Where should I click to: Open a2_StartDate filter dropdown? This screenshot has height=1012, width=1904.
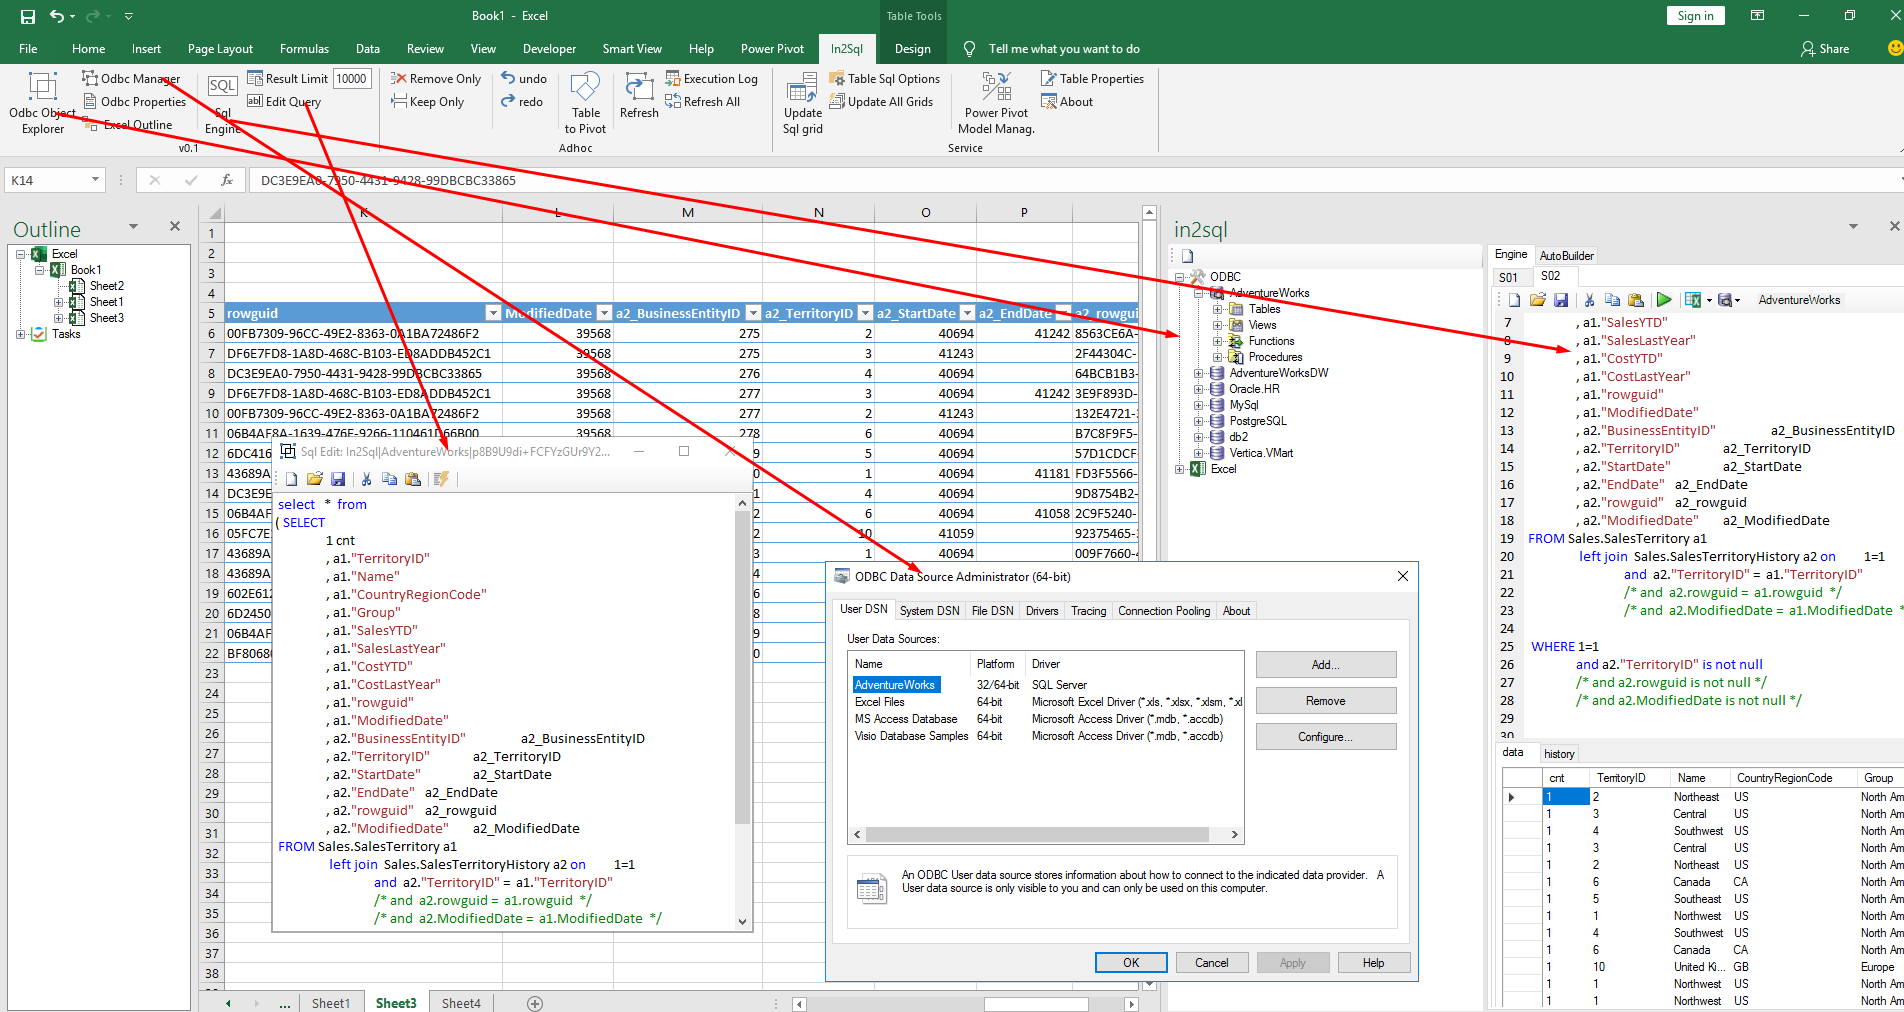[967, 313]
